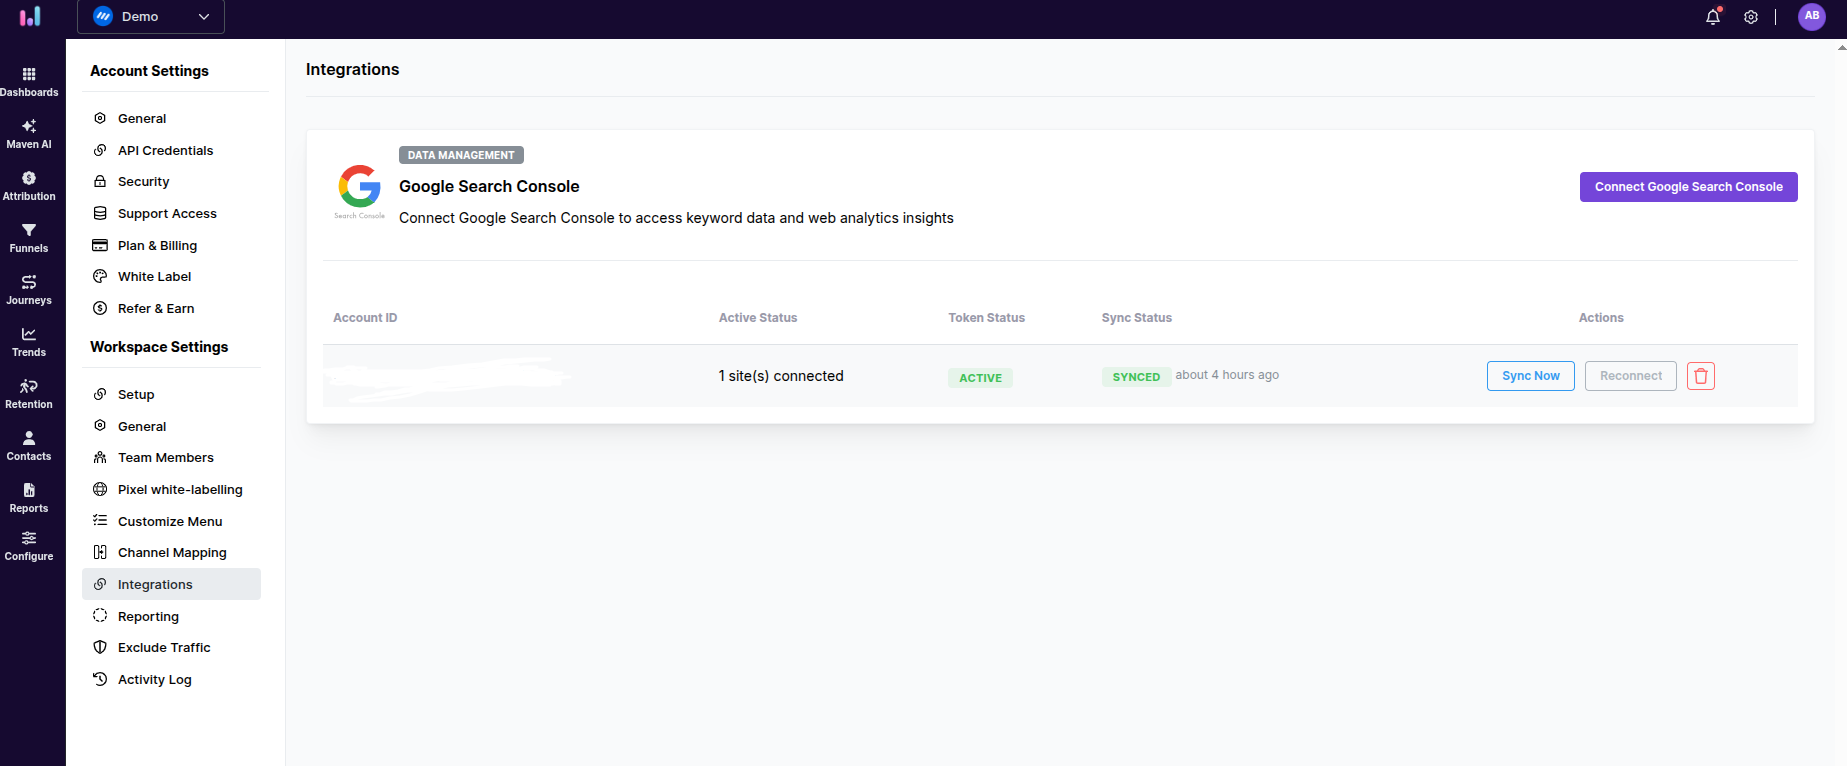Open Retention from the sidebar
The height and width of the screenshot is (766, 1847).
pos(29,393)
